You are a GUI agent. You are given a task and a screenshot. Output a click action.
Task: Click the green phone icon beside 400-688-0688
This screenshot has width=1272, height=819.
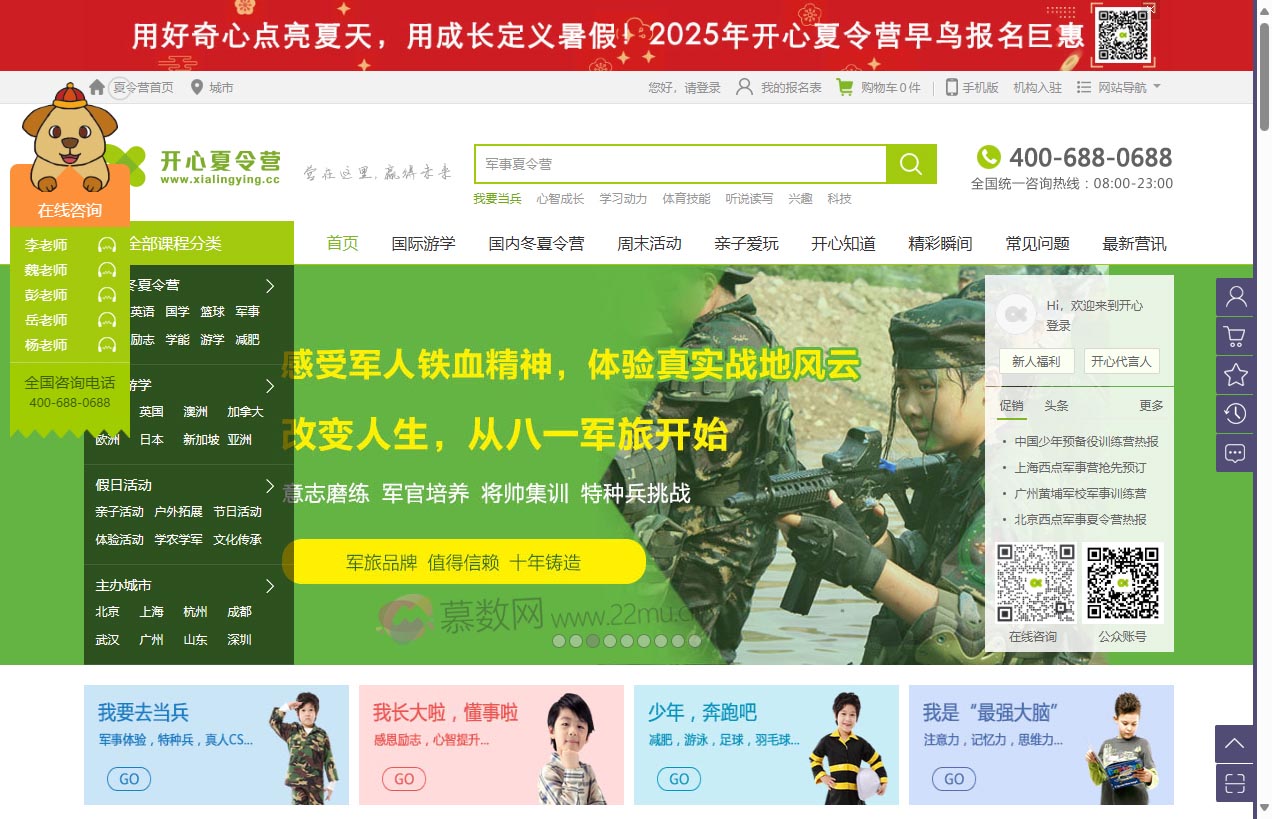pyautogui.click(x=989, y=157)
